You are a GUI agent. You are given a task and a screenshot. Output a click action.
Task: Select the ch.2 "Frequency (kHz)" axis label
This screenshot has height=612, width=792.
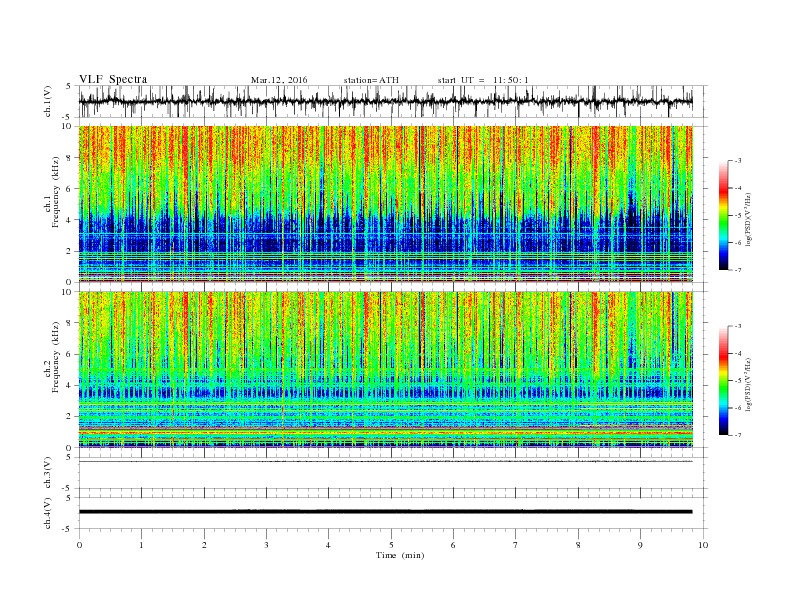coord(56,356)
